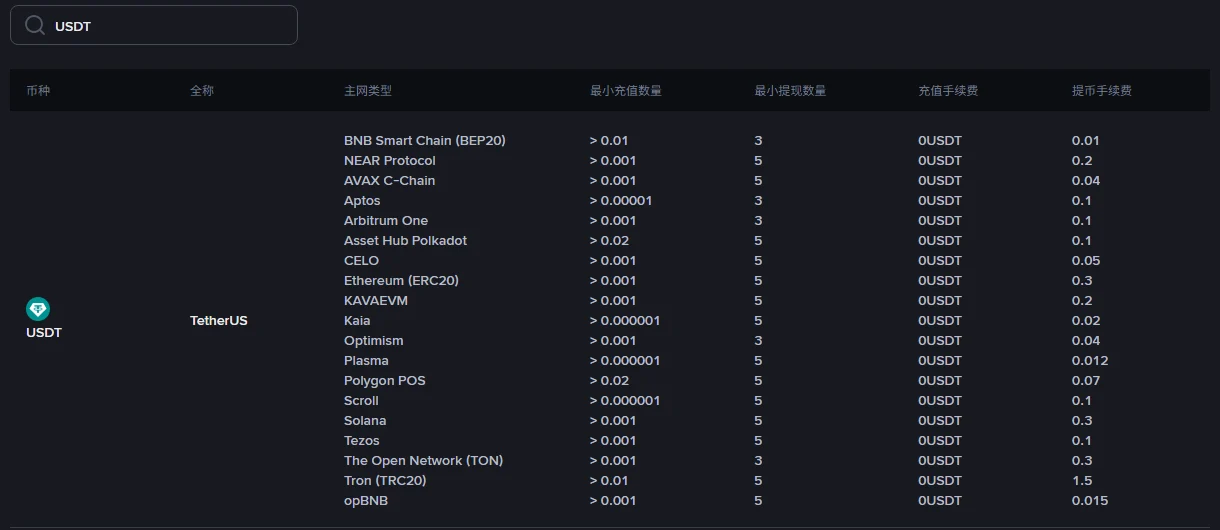Viewport: 1220px width, 530px height.
Task: Select the KAVAEVM network row
Action: (376, 301)
